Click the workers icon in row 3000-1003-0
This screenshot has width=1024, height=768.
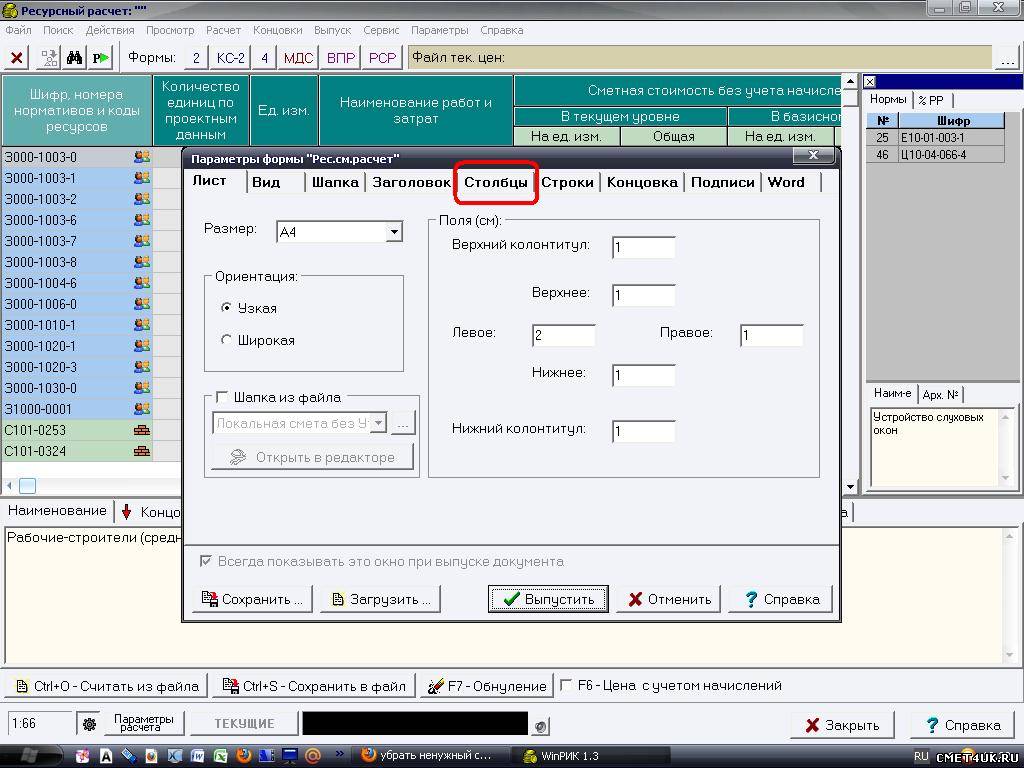point(141,157)
